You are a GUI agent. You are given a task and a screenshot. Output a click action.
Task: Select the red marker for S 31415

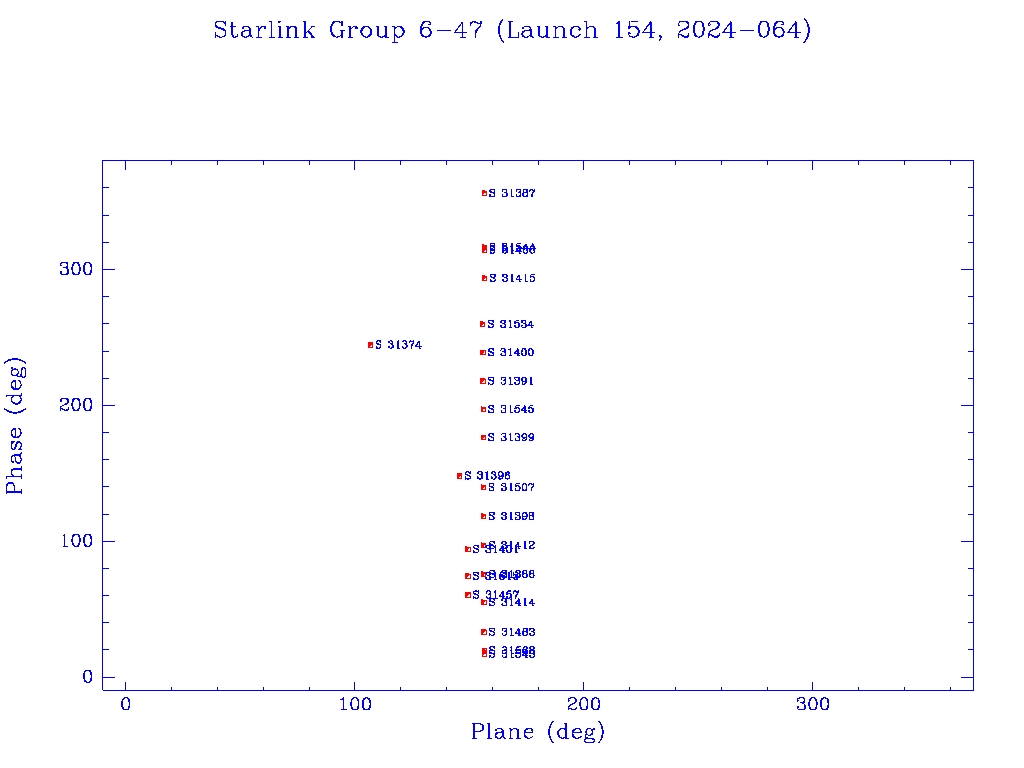click(485, 278)
